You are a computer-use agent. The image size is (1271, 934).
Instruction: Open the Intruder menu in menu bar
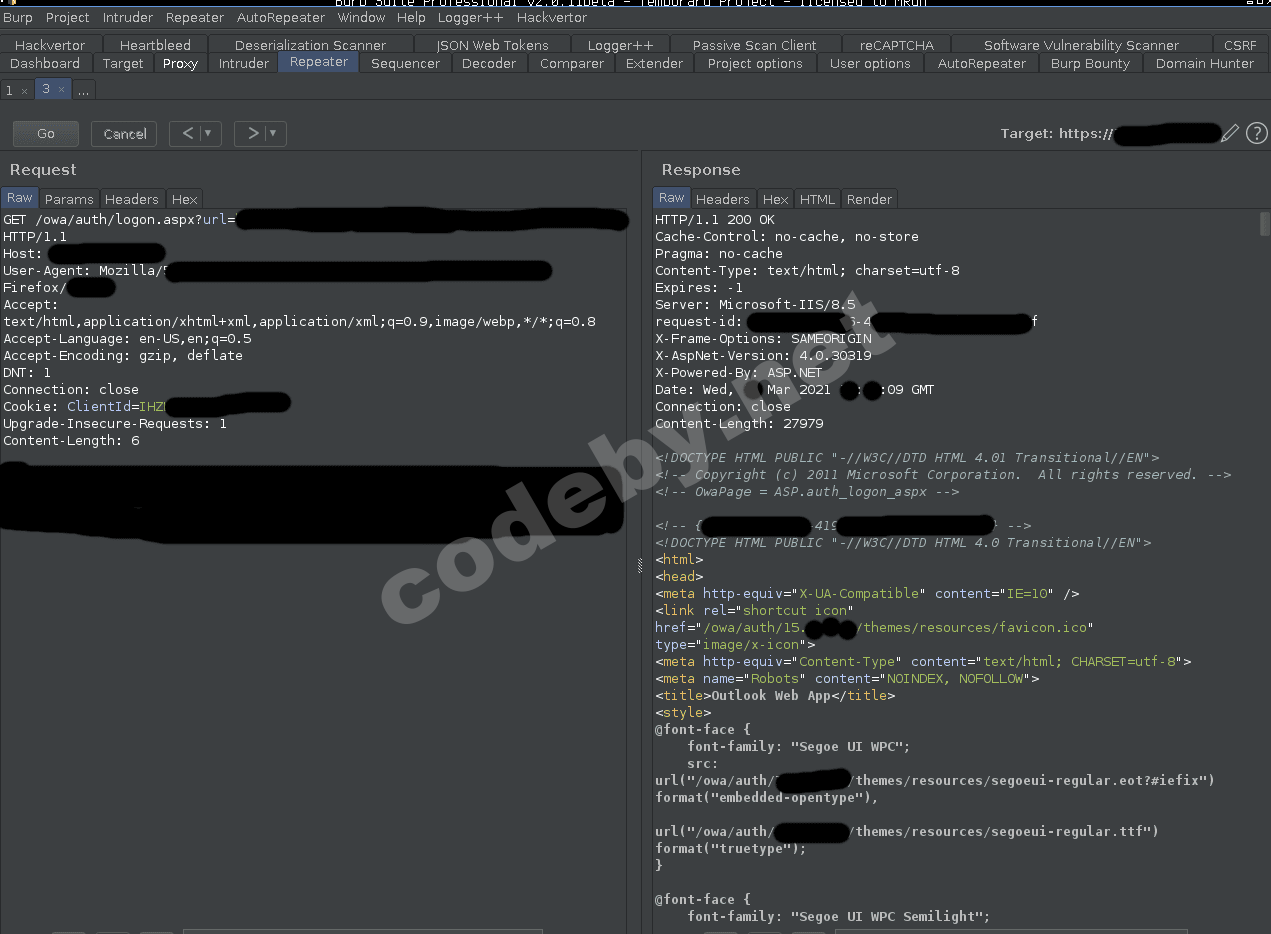click(128, 17)
